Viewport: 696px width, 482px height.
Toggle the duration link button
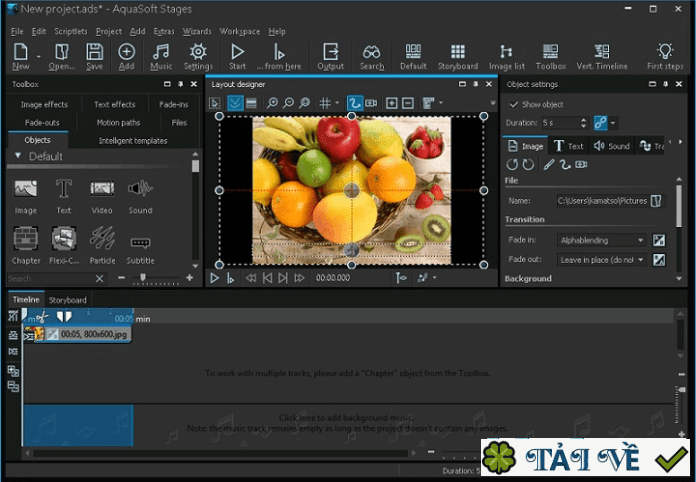(600, 122)
